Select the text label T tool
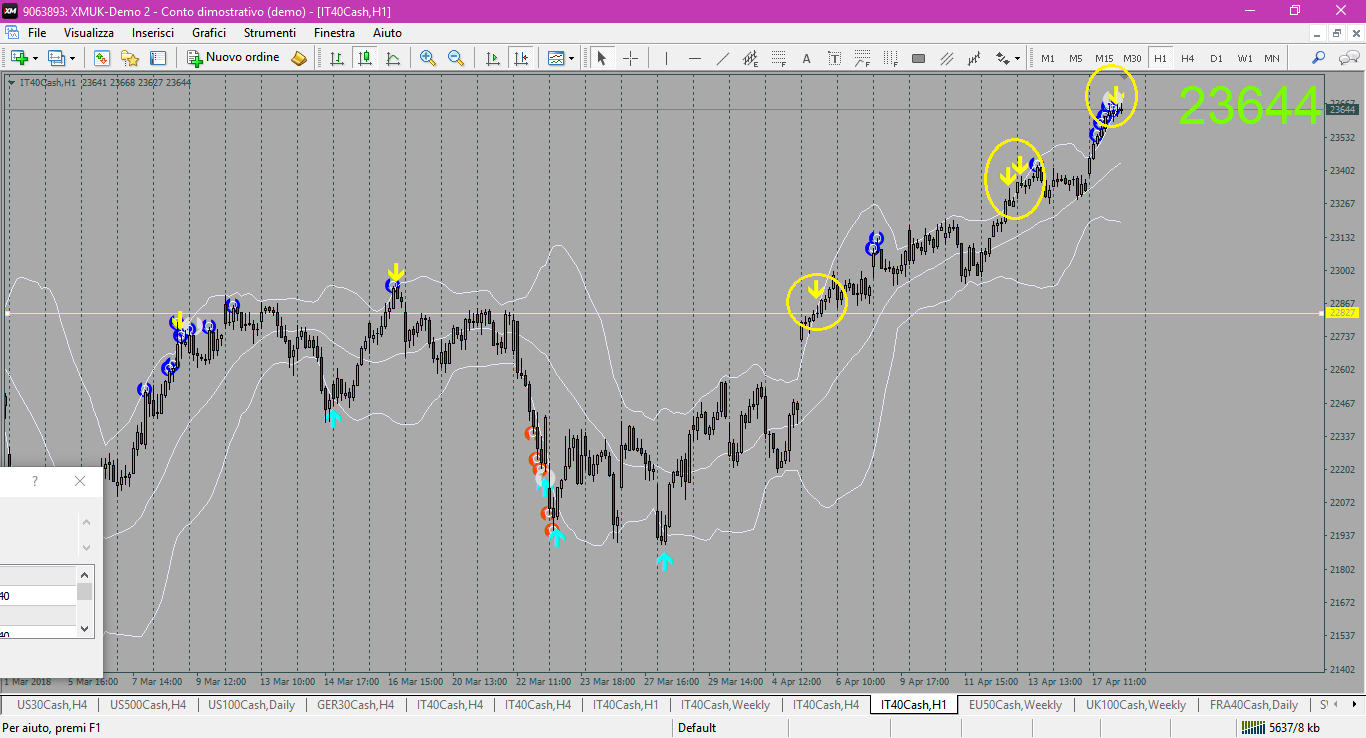Screen dimensions: 1366x738 click(x=834, y=58)
